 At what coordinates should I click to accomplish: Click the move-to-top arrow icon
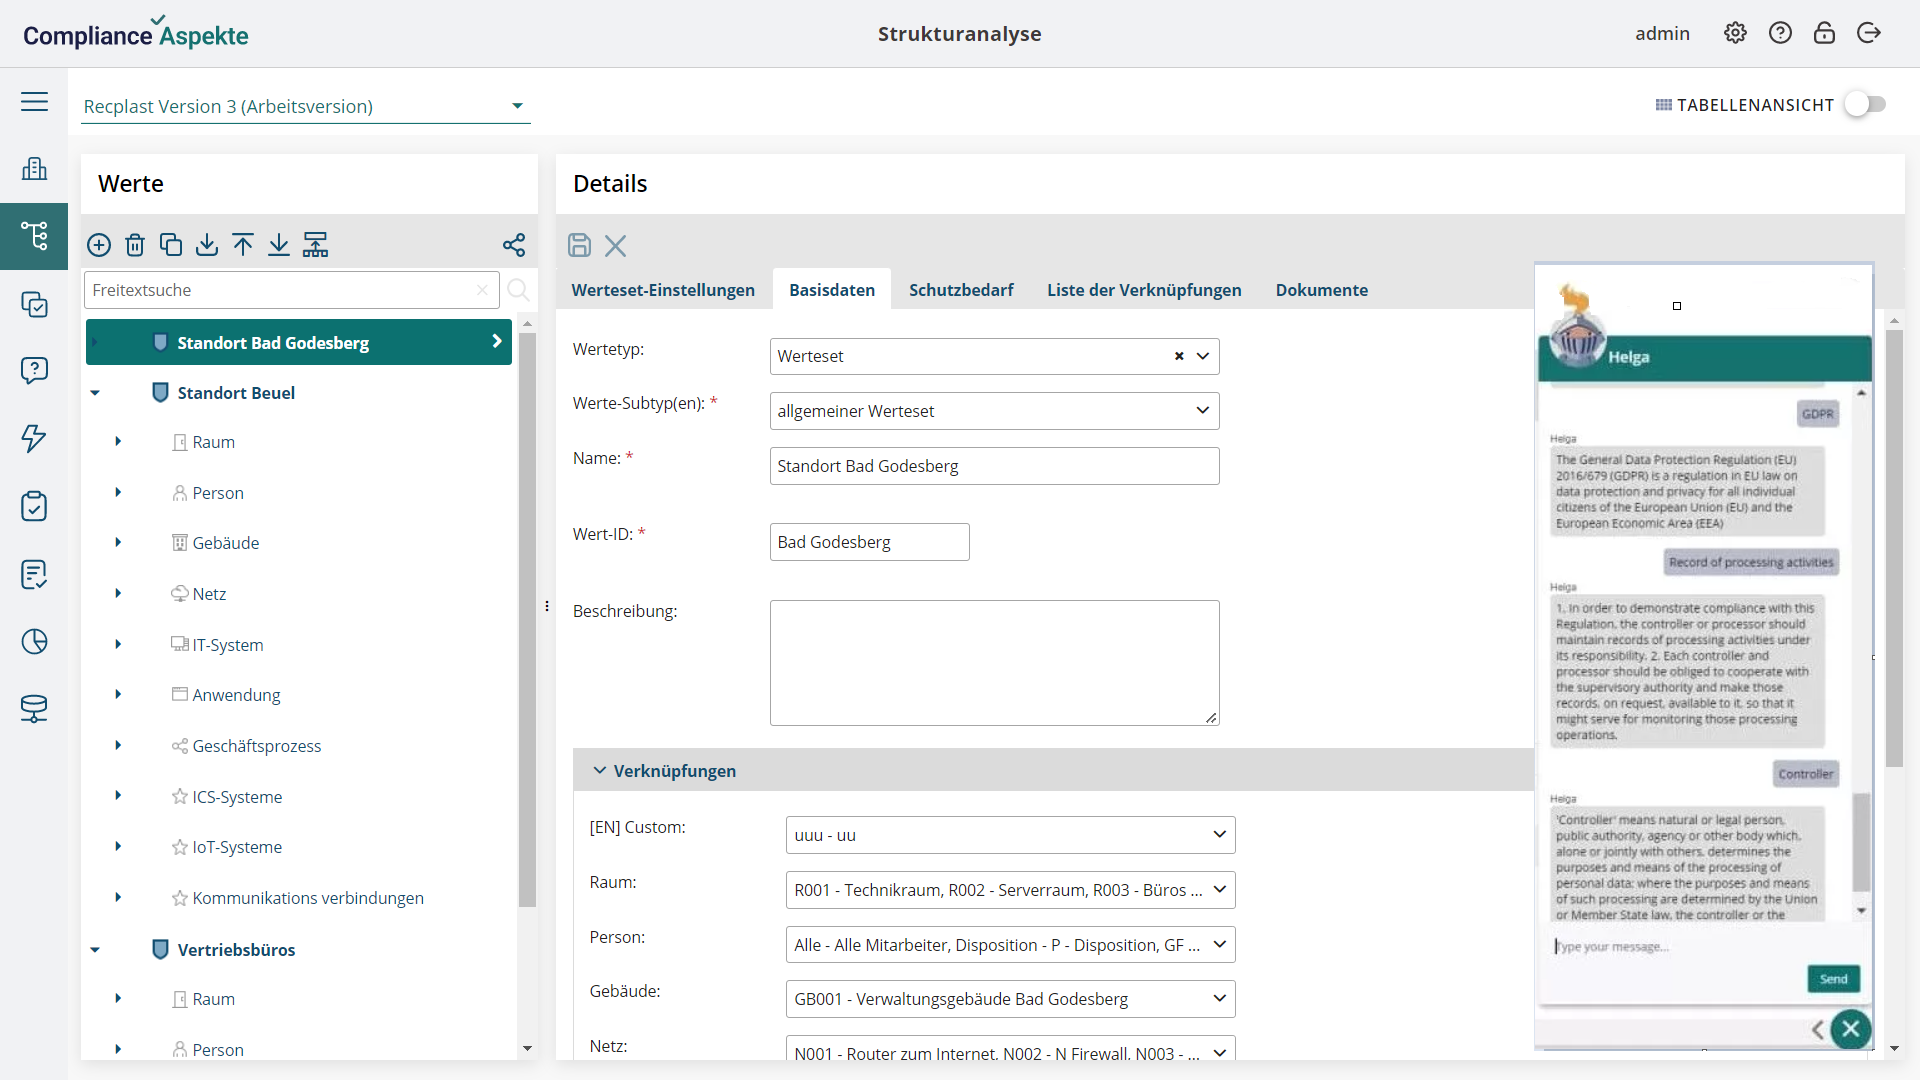(243, 245)
